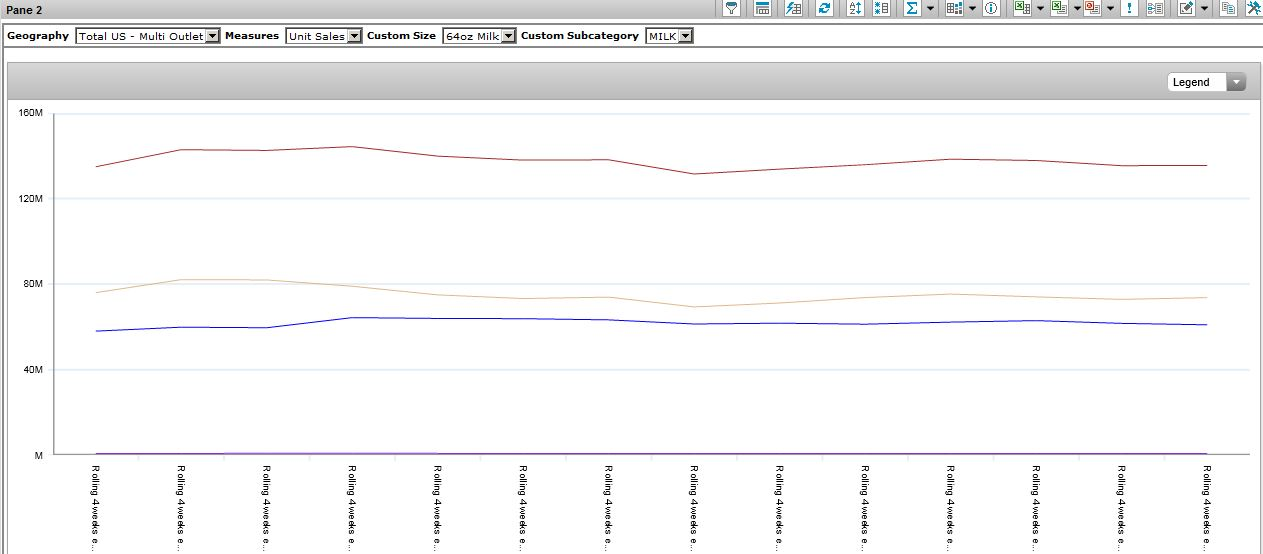Click the refresh arrows icon

point(823,8)
